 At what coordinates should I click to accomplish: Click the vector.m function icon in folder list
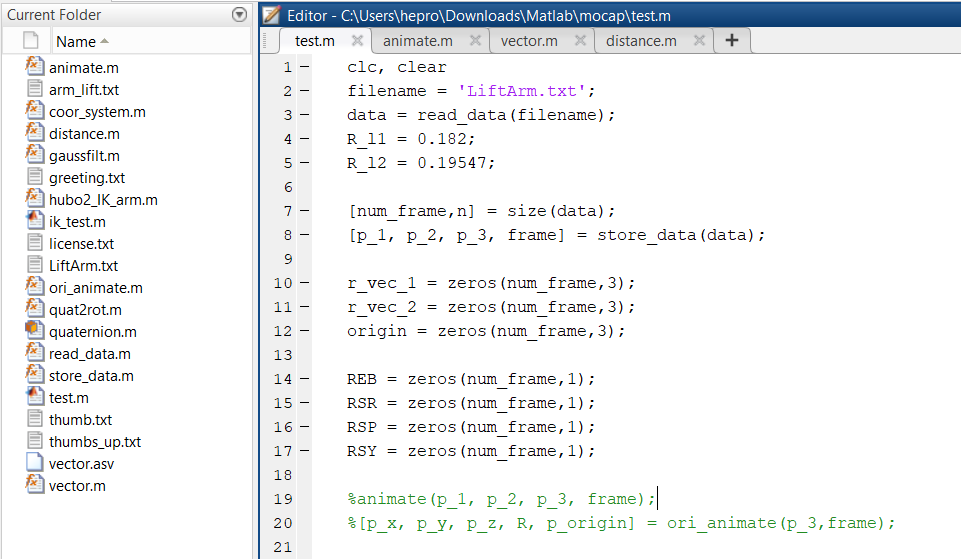pos(35,485)
